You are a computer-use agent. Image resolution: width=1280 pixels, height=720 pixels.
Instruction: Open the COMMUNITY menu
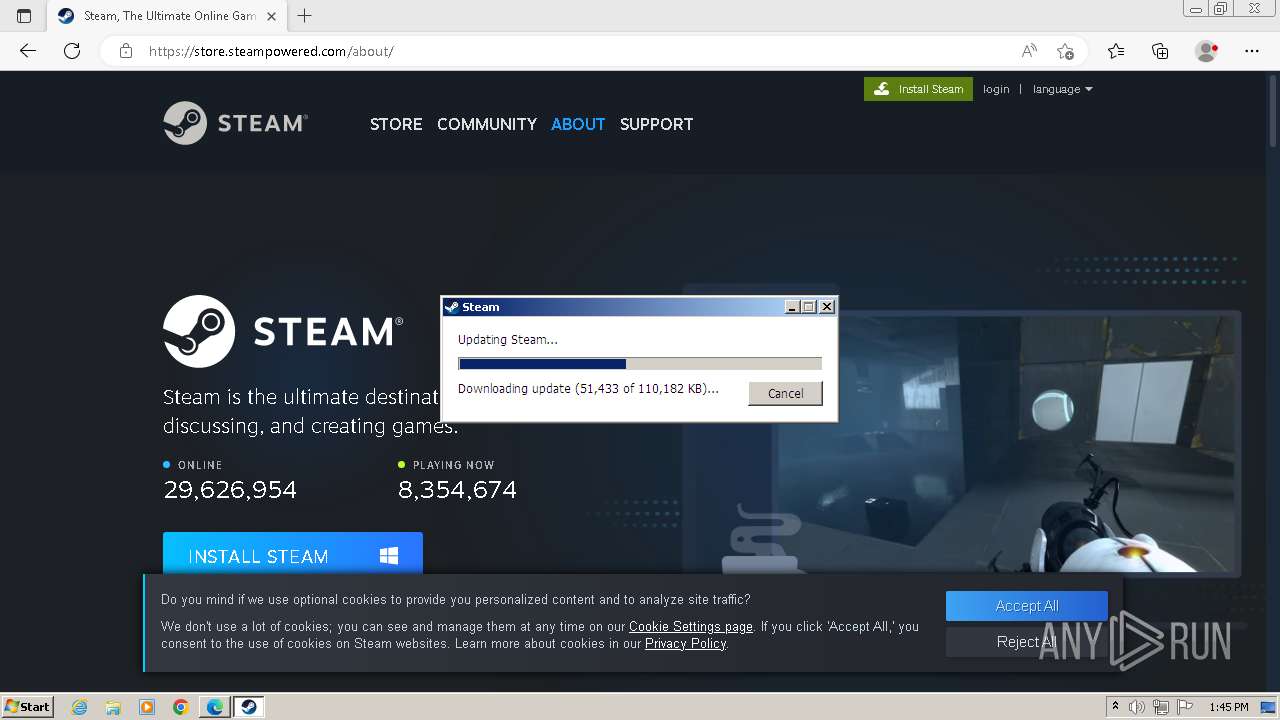coord(487,124)
